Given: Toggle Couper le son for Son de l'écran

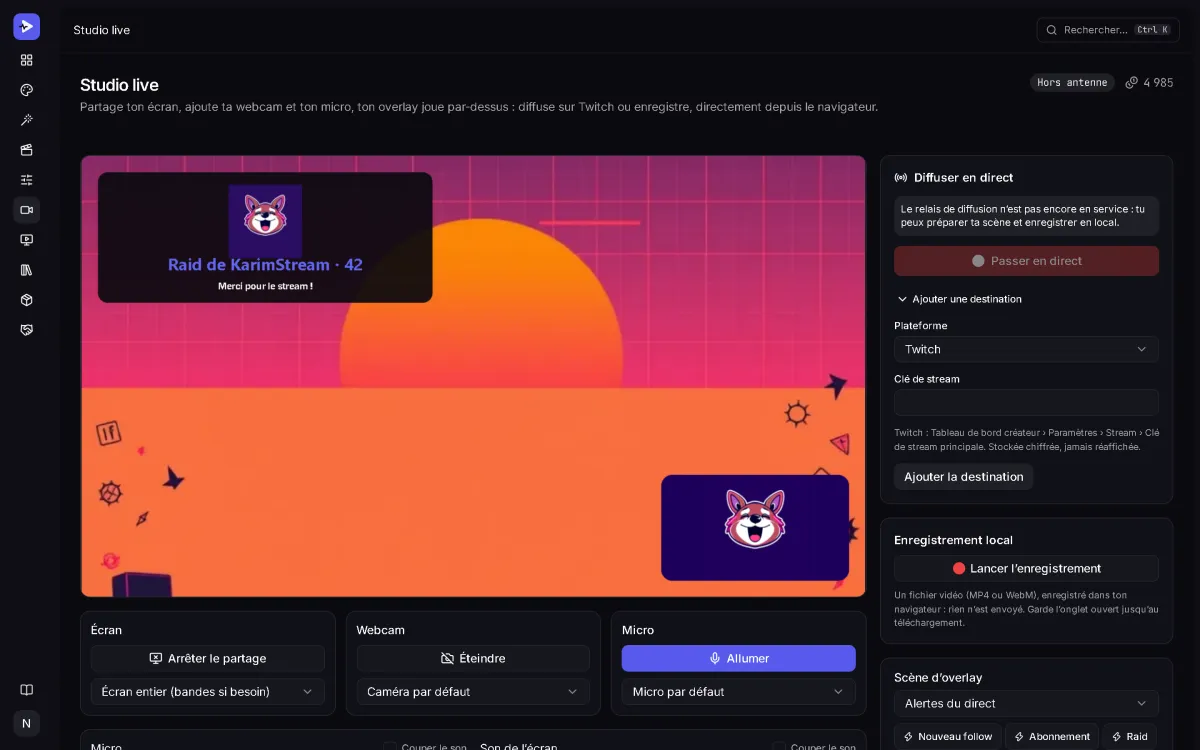Looking at the screenshot, I should coord(779,747).
